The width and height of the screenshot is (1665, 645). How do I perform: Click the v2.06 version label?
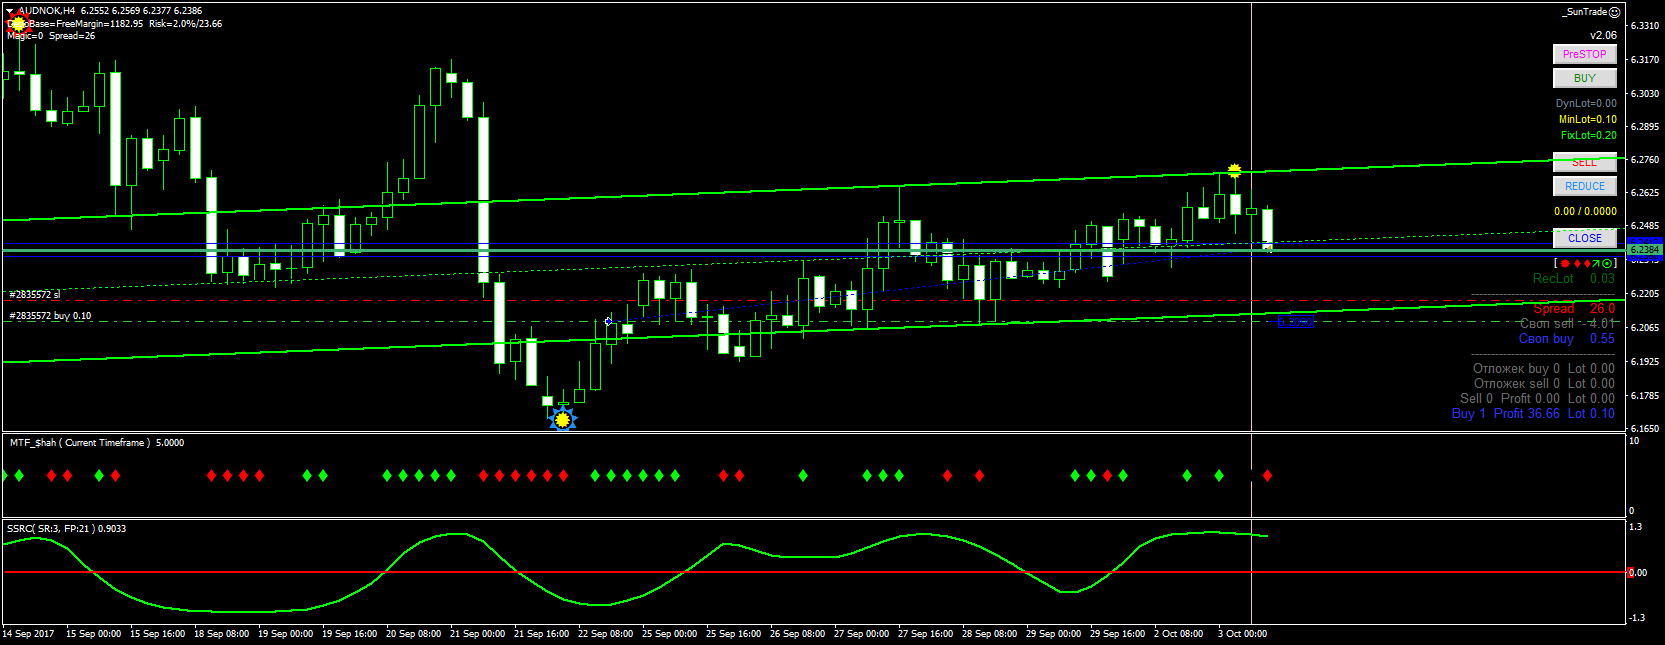tap(1603, 35)
